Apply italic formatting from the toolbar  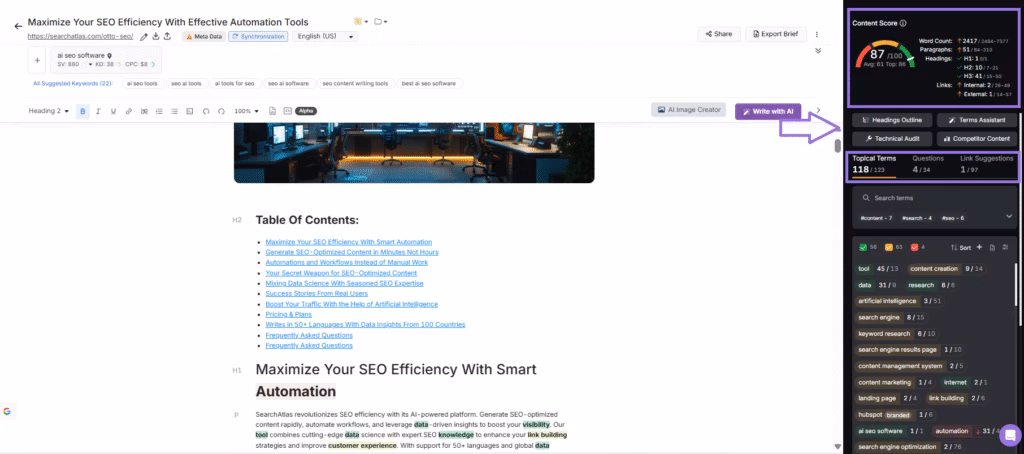tap(98, 111)
